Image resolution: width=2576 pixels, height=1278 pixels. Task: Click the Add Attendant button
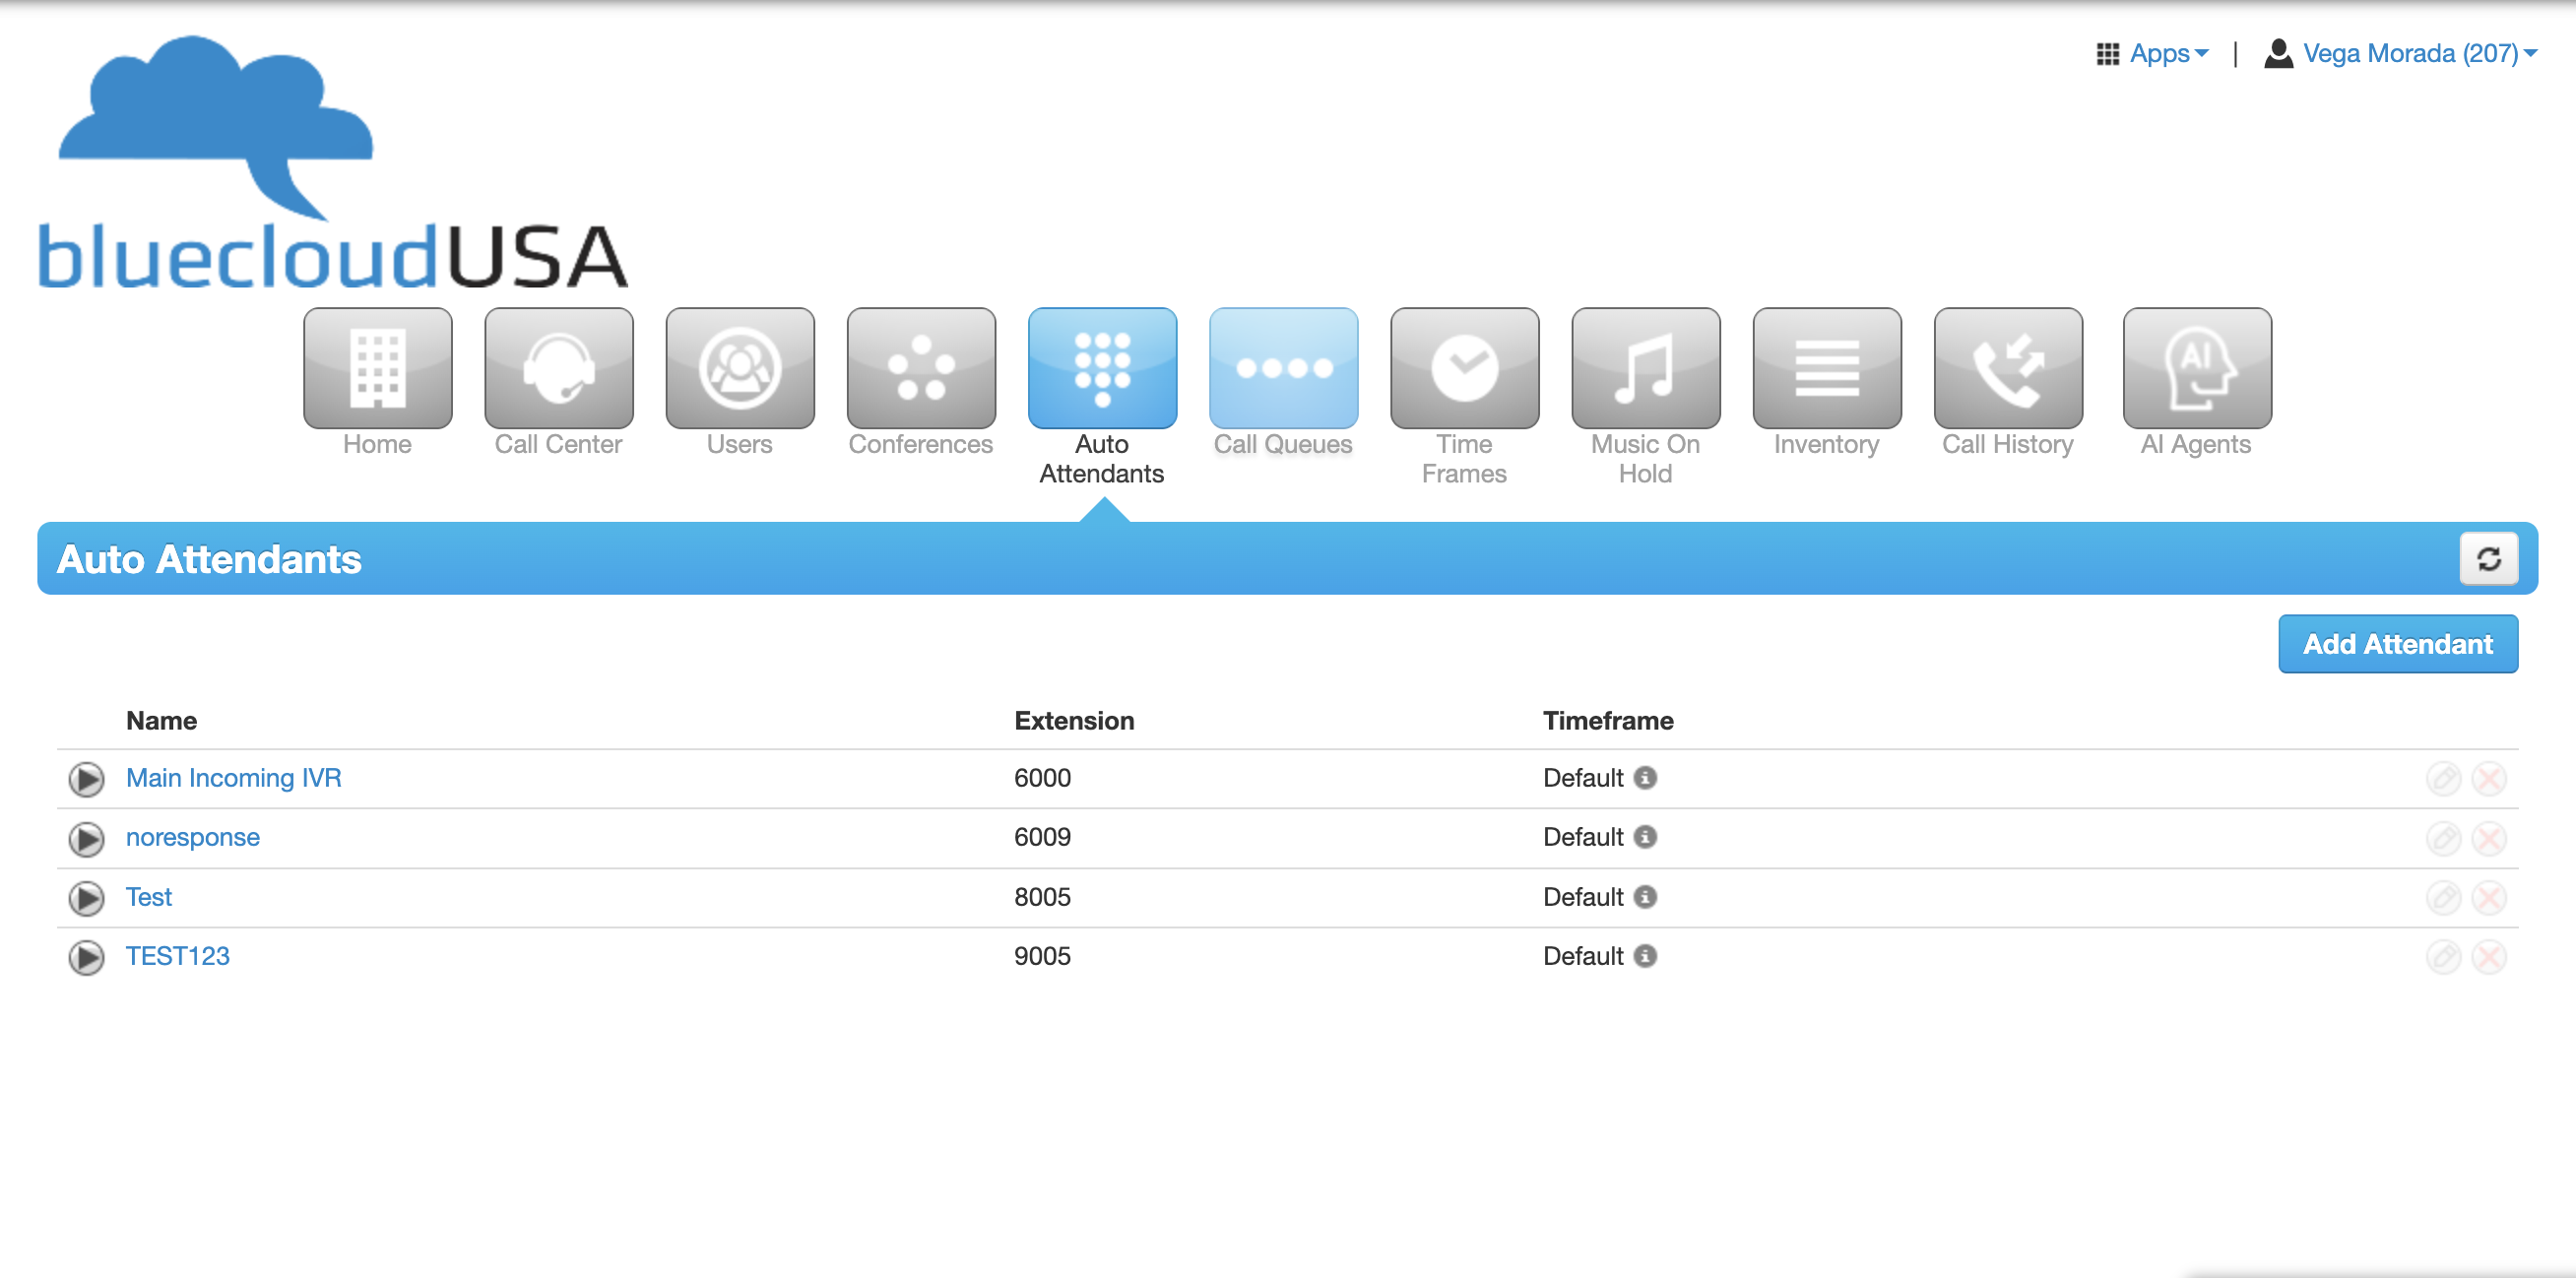pyautogui.click(x=2396, y=644)
